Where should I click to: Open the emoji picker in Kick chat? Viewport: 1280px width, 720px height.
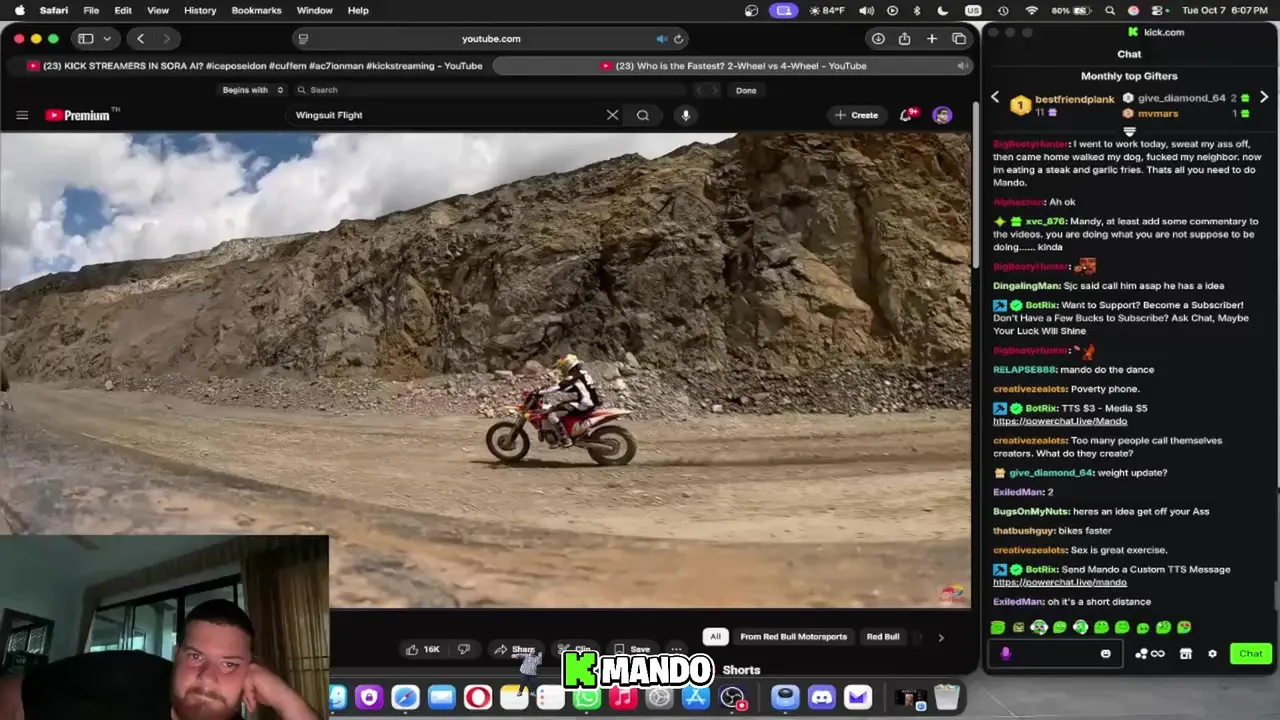1105,654
